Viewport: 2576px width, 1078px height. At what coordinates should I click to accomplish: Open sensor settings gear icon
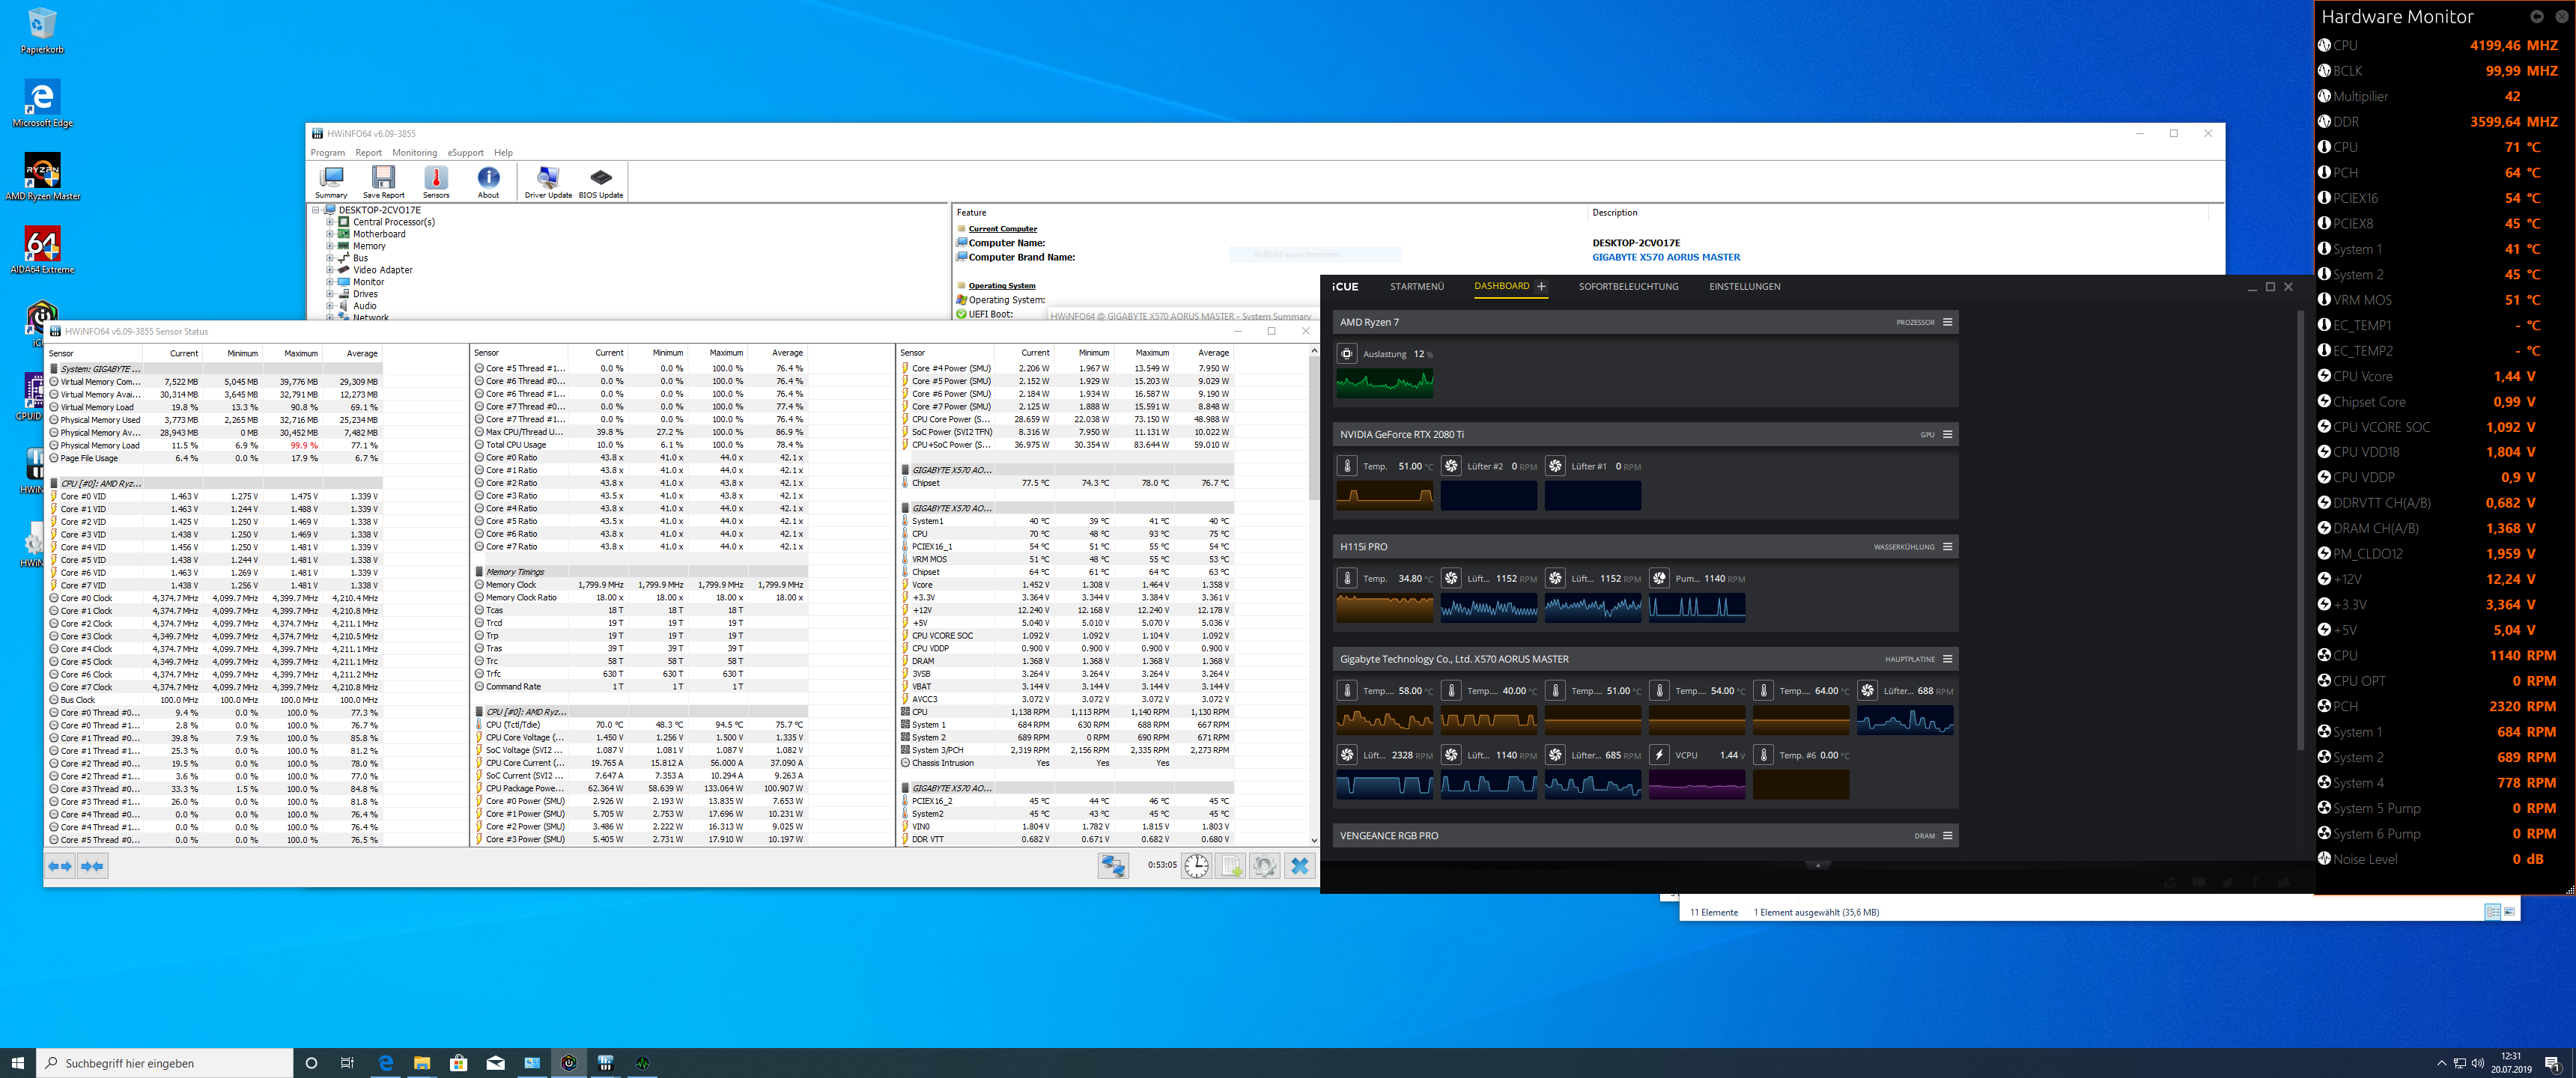pyautogui.click(x=1264, y=866)
